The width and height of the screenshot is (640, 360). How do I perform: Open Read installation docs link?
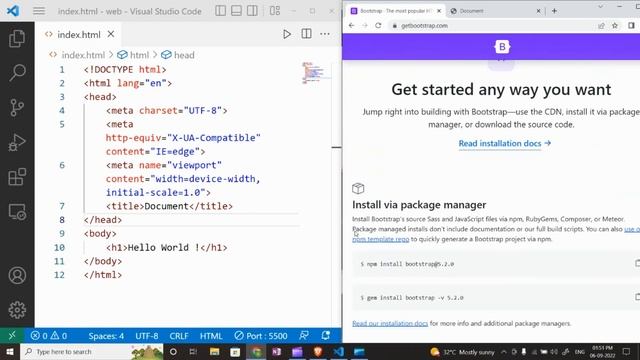[504, 143]
